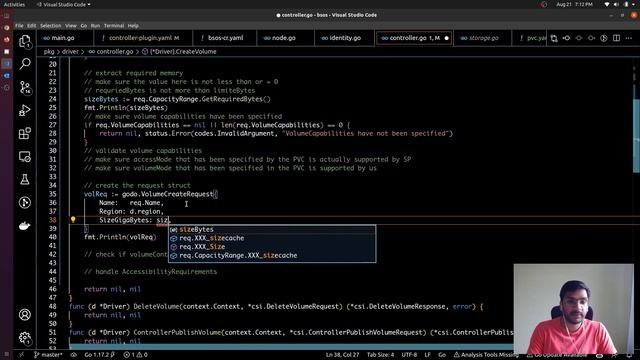Open the Testing flask view
Screen dimensions: 640x360
[25, 179]
